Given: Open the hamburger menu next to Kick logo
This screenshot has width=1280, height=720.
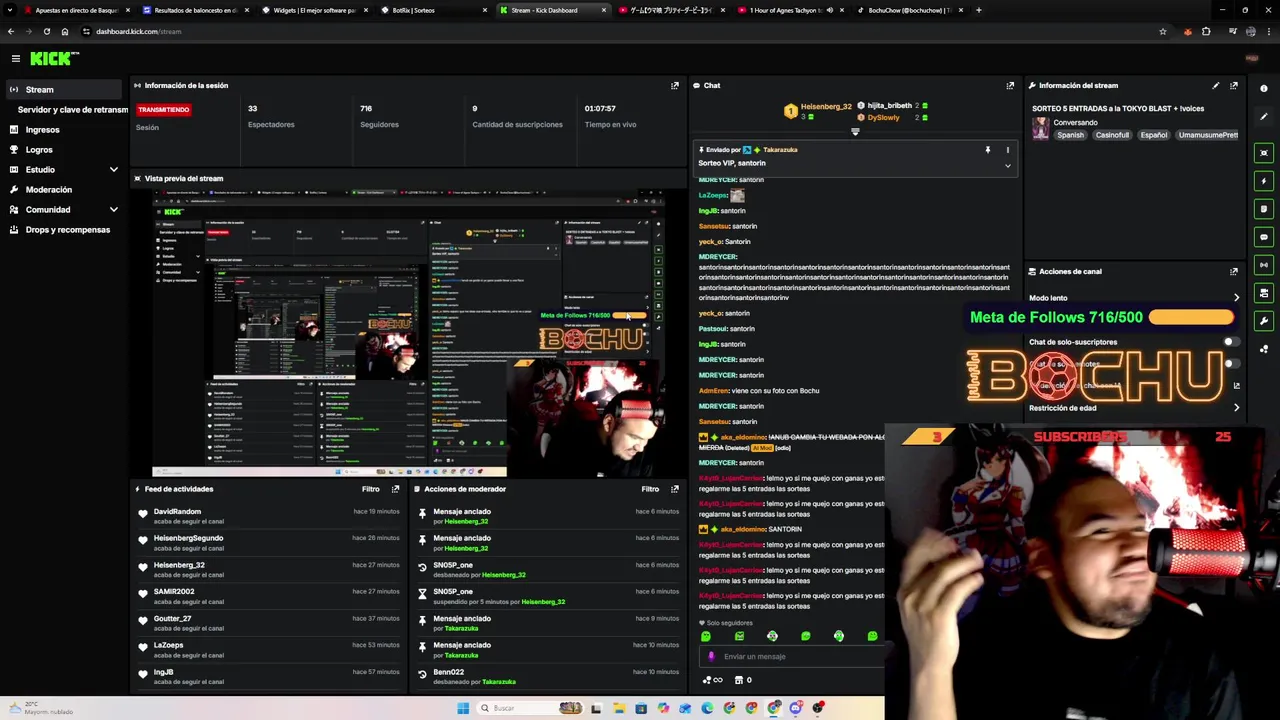Looking at the screenshot, I should (16, 59).
